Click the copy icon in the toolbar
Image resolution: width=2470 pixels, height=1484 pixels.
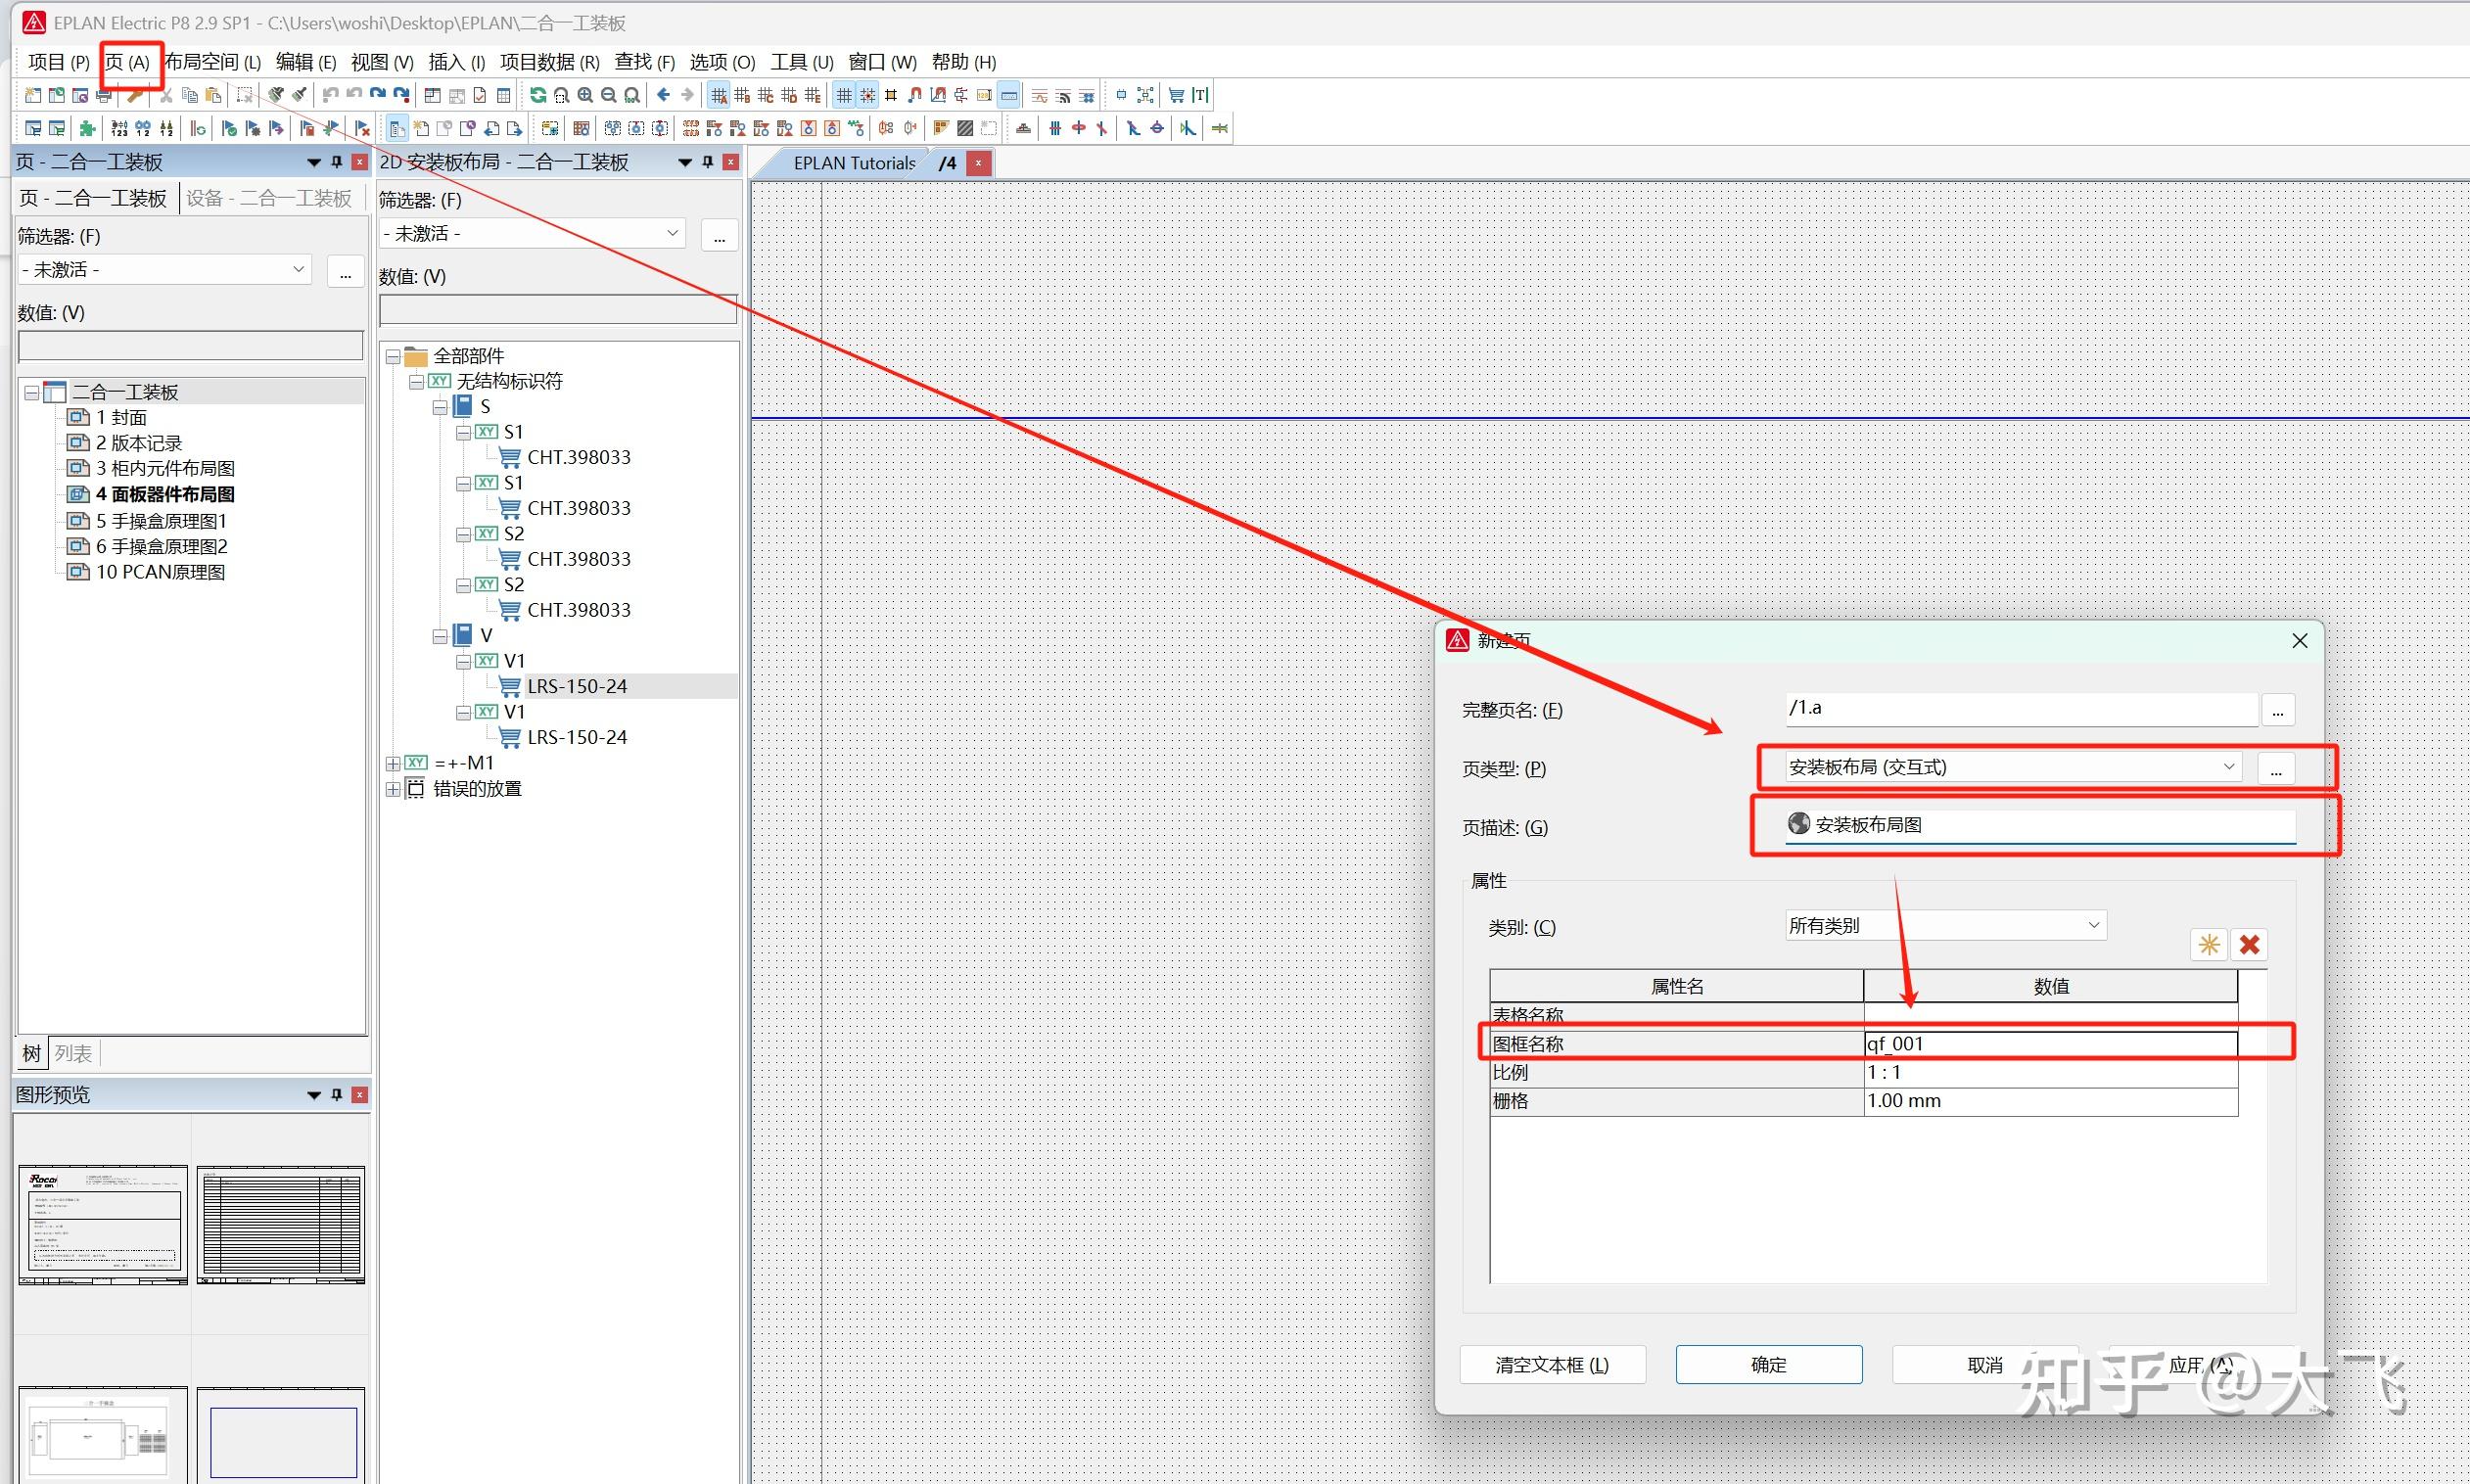[190, 95]
